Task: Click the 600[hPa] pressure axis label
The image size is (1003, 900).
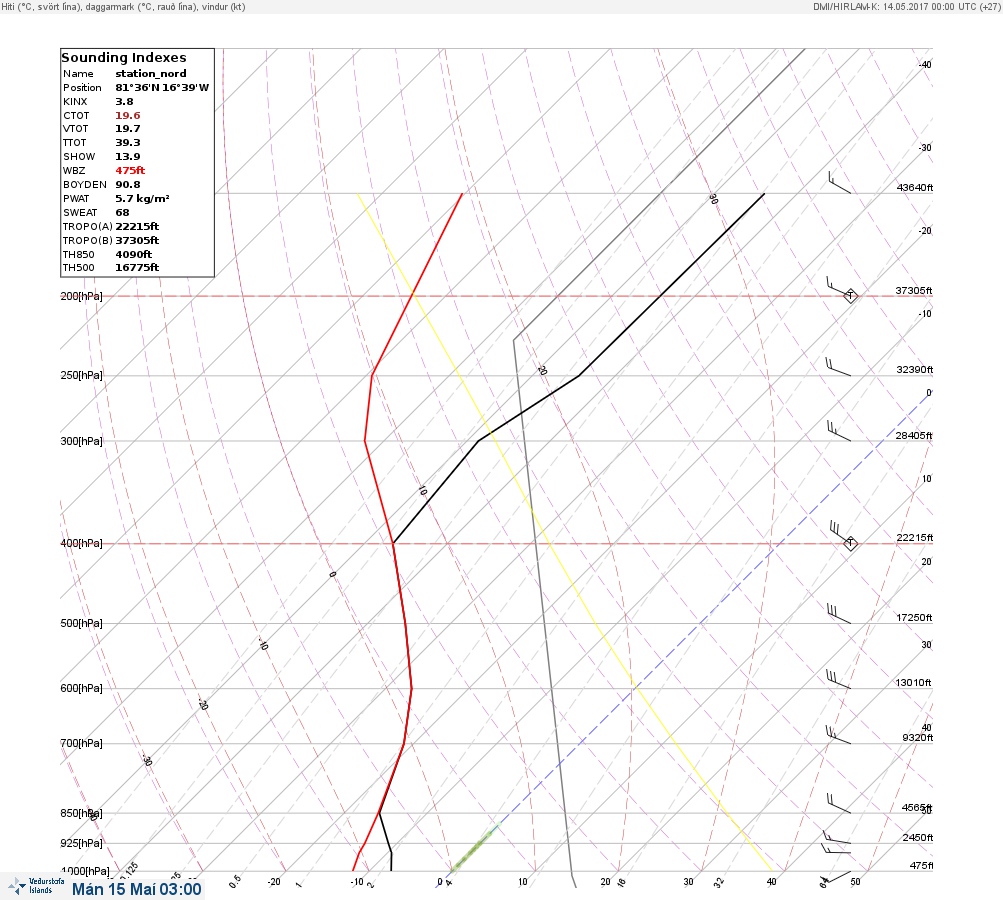Action: tap(81, 688)
